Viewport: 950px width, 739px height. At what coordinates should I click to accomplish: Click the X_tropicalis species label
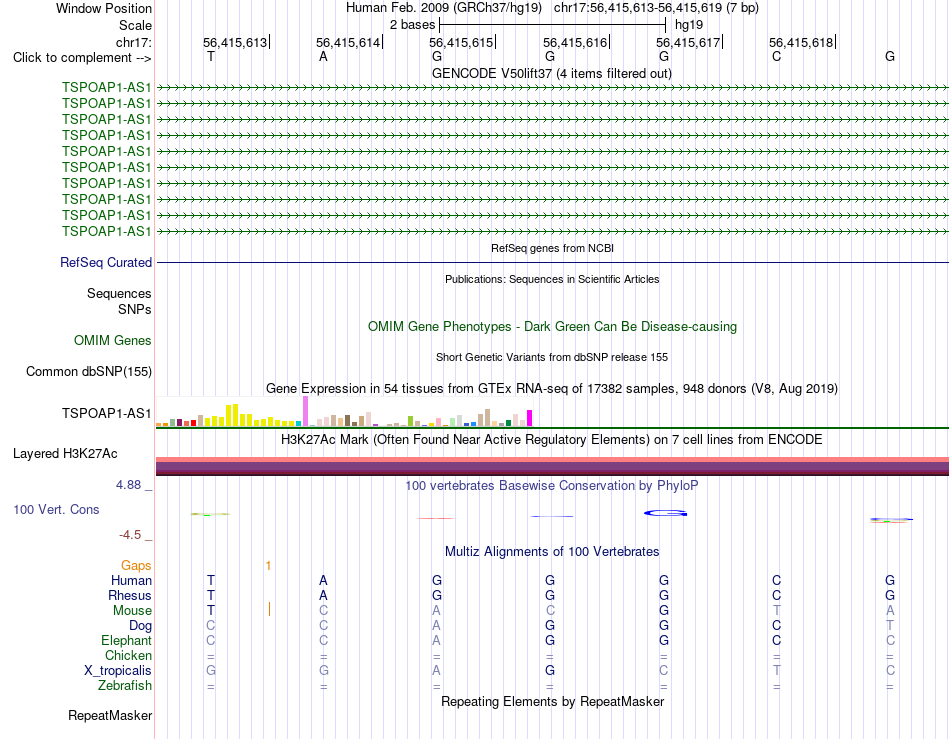point(118,671)
